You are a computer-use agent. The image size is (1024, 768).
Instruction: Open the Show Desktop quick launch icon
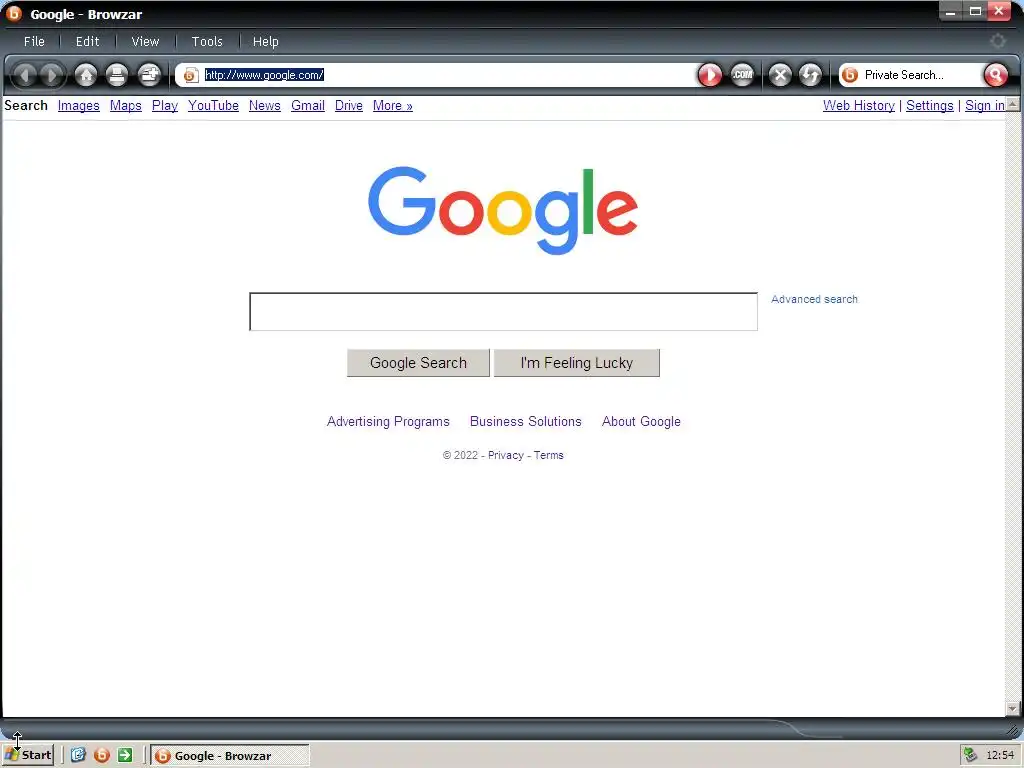(78, 756)
